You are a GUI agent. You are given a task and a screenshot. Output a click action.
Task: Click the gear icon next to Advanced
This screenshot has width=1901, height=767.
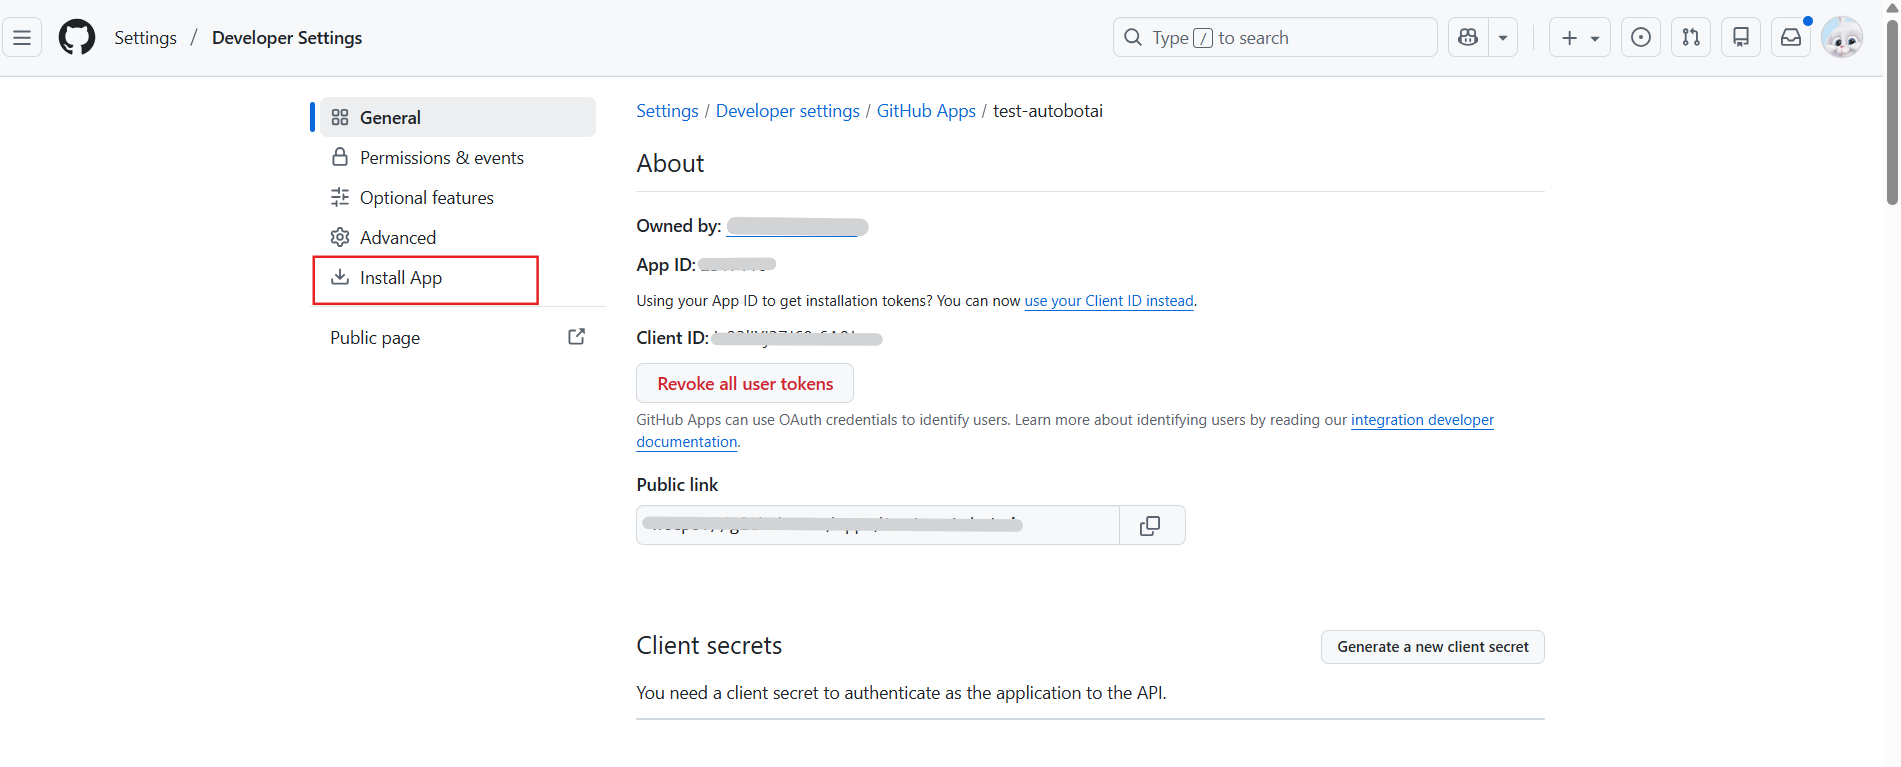tap(340, 237)
